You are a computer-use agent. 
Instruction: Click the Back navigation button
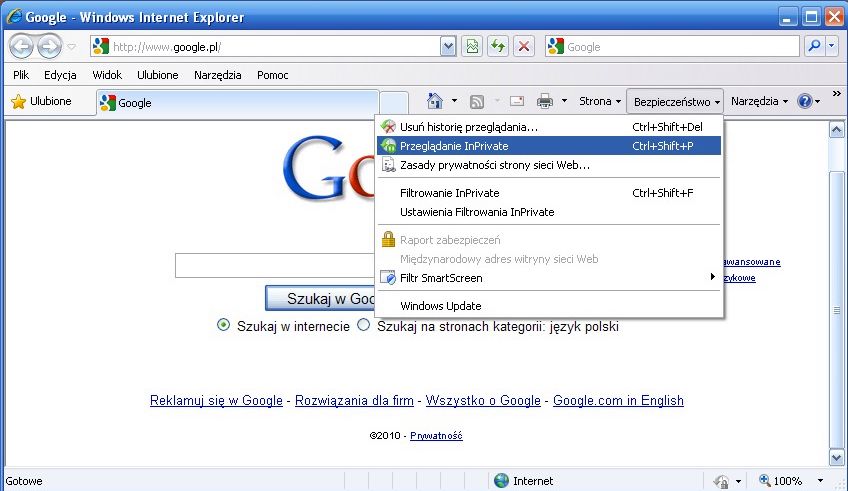click(x=22, y=47)
